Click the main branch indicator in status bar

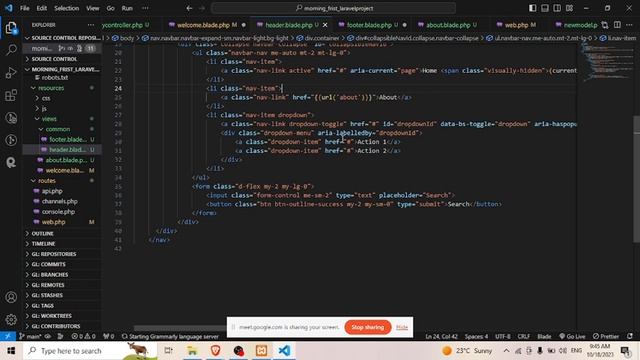(31, 336)
